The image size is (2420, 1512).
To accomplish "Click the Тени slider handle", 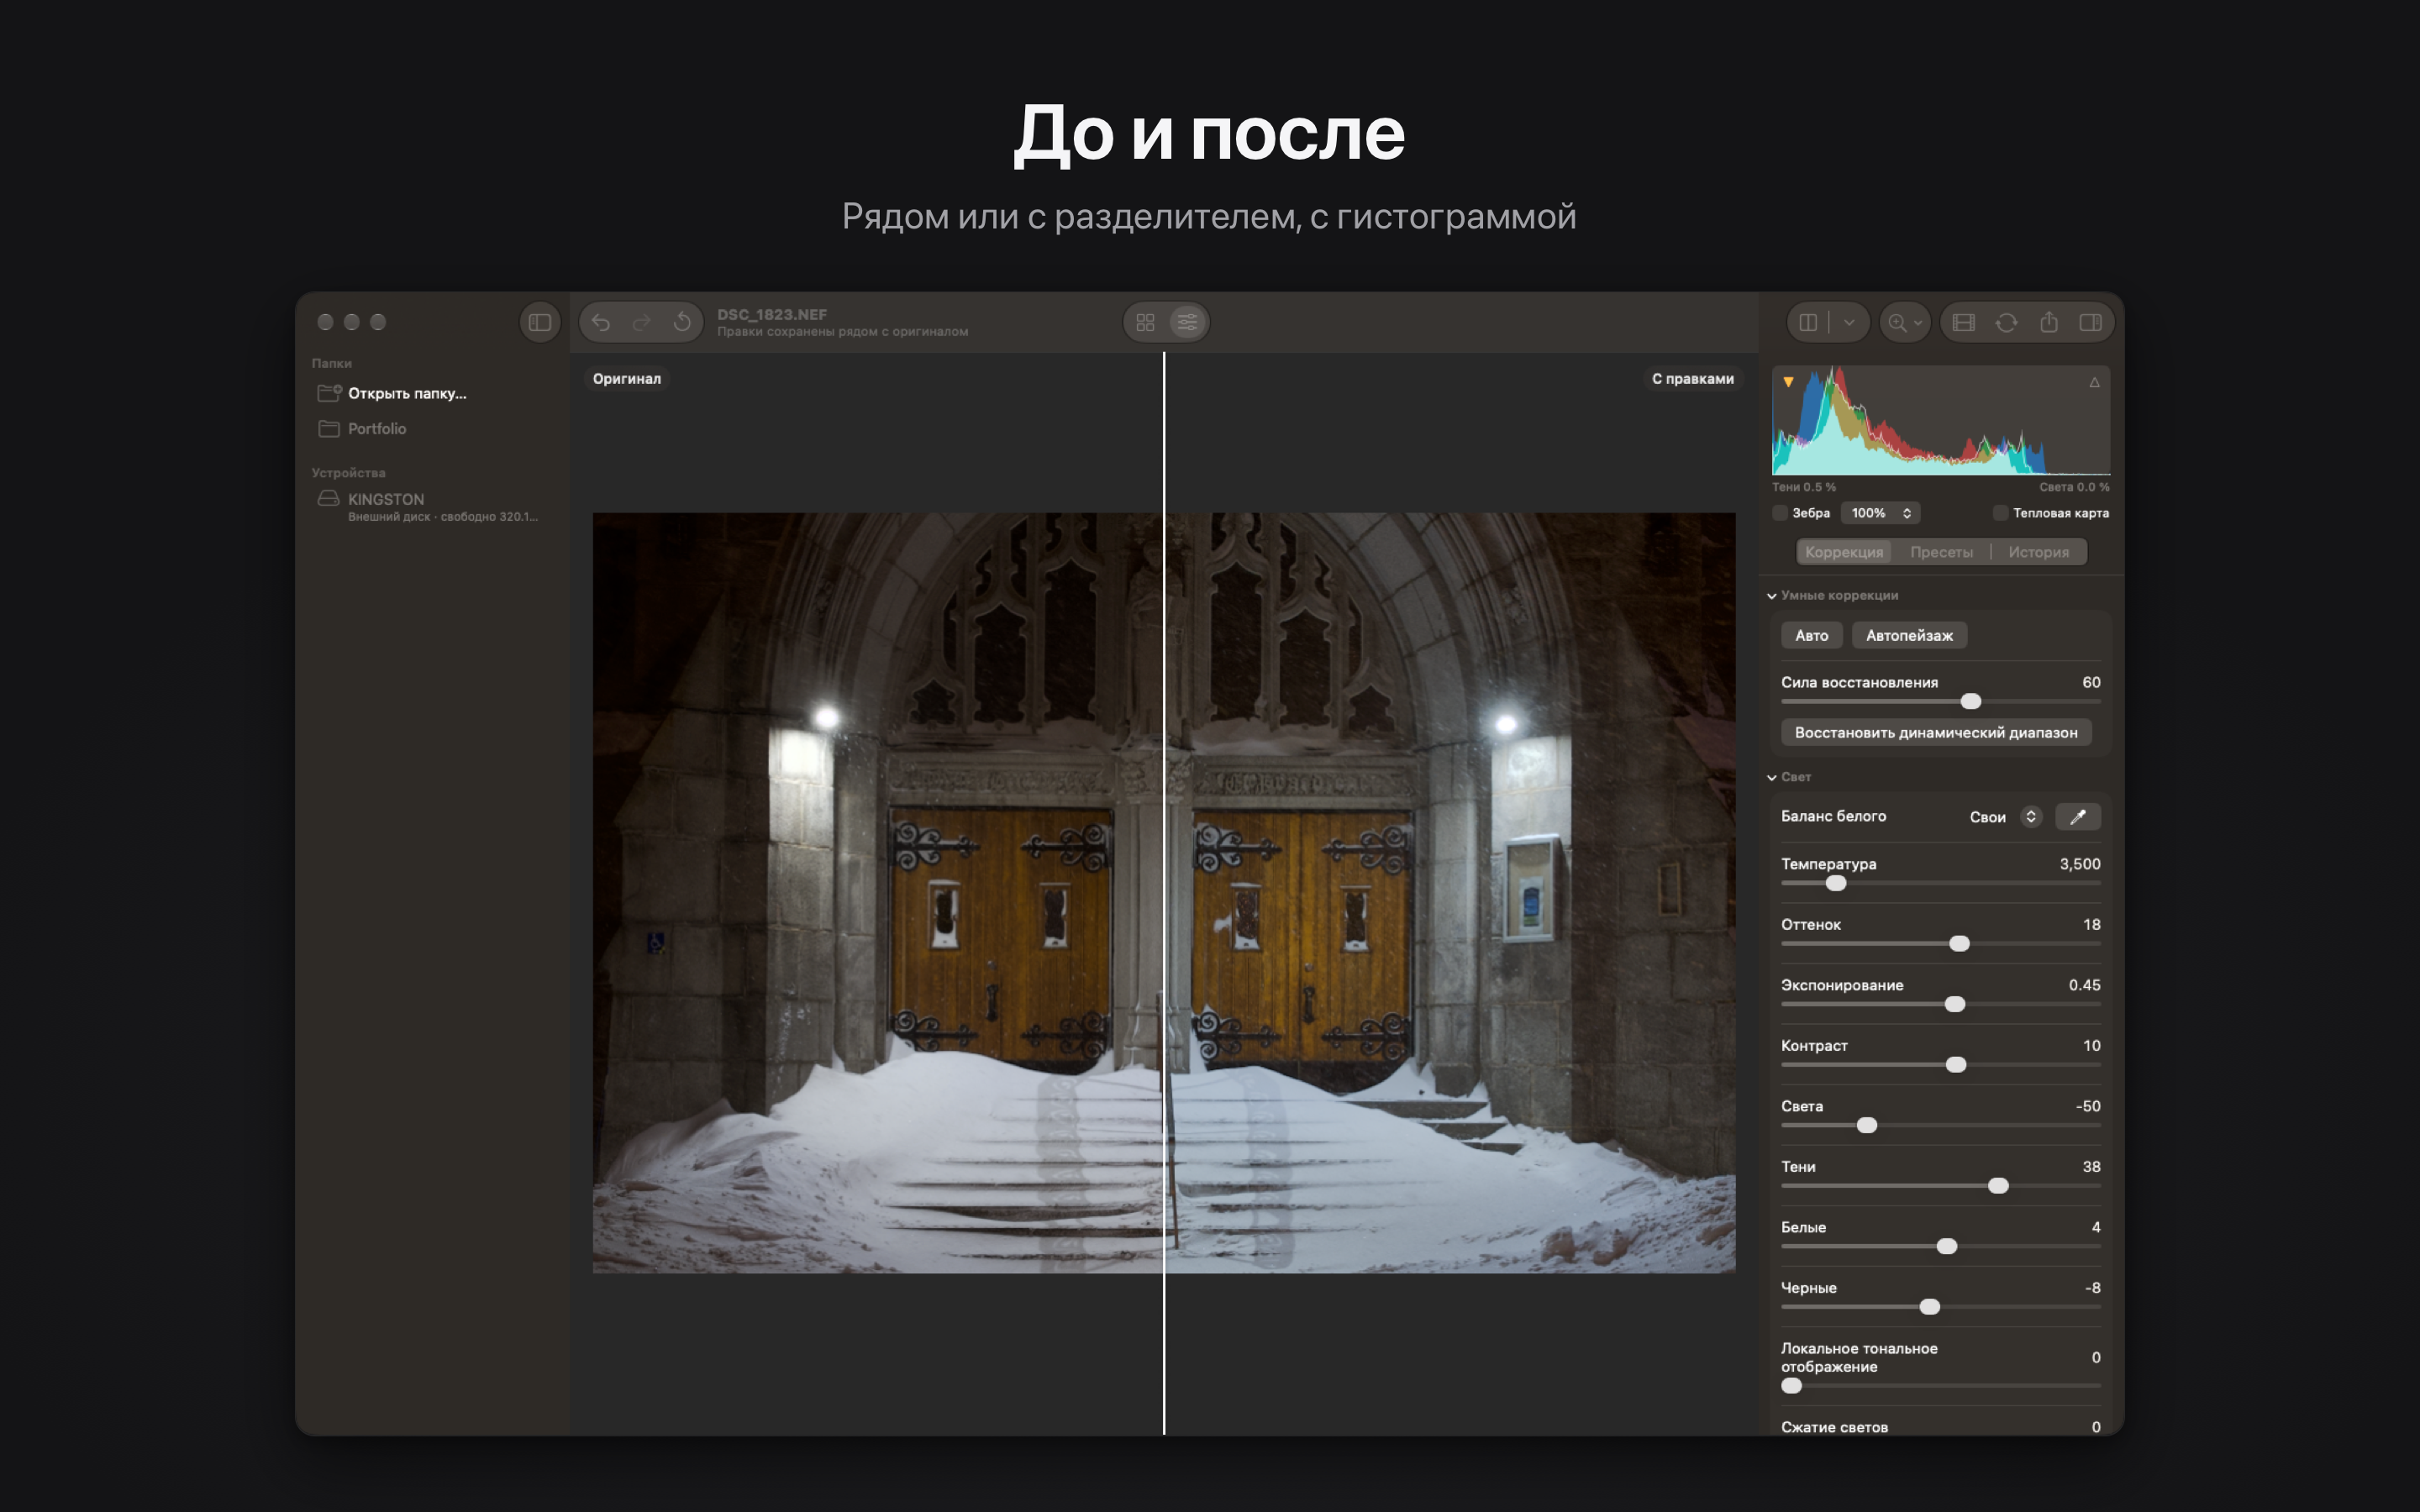I will point(1998,1186).
